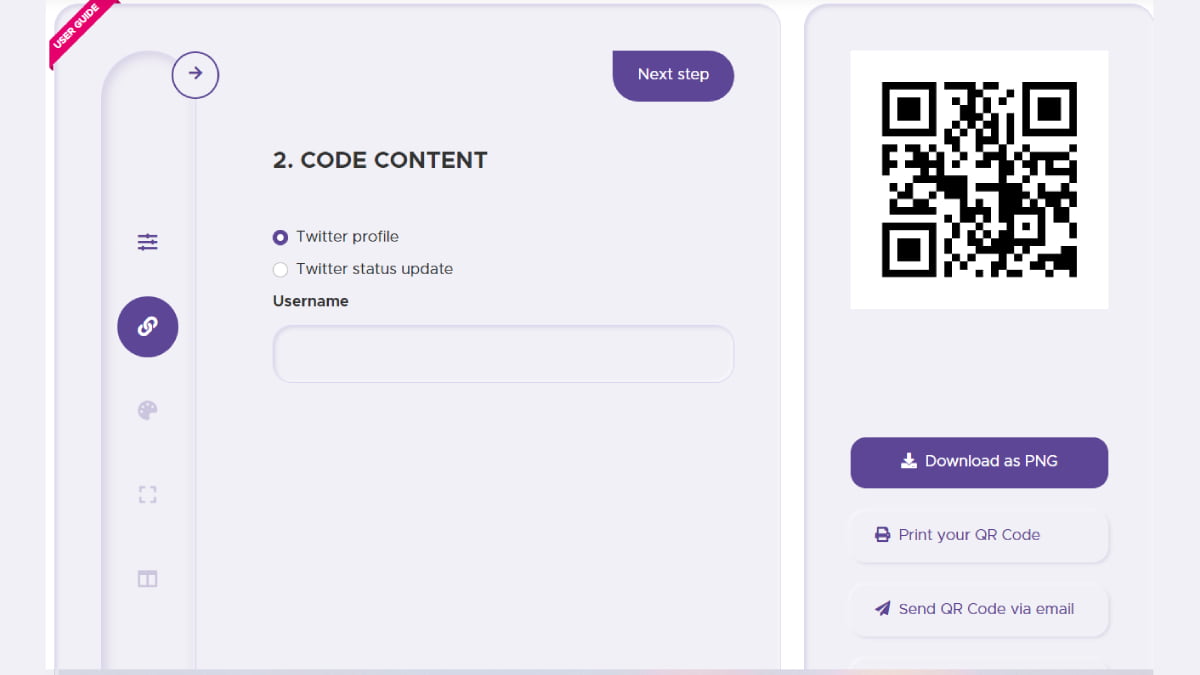Image resolution: width=1200 pixels, height=675 pixels.
Task: Click Send QR Code via email
Action: coord(978,609)
